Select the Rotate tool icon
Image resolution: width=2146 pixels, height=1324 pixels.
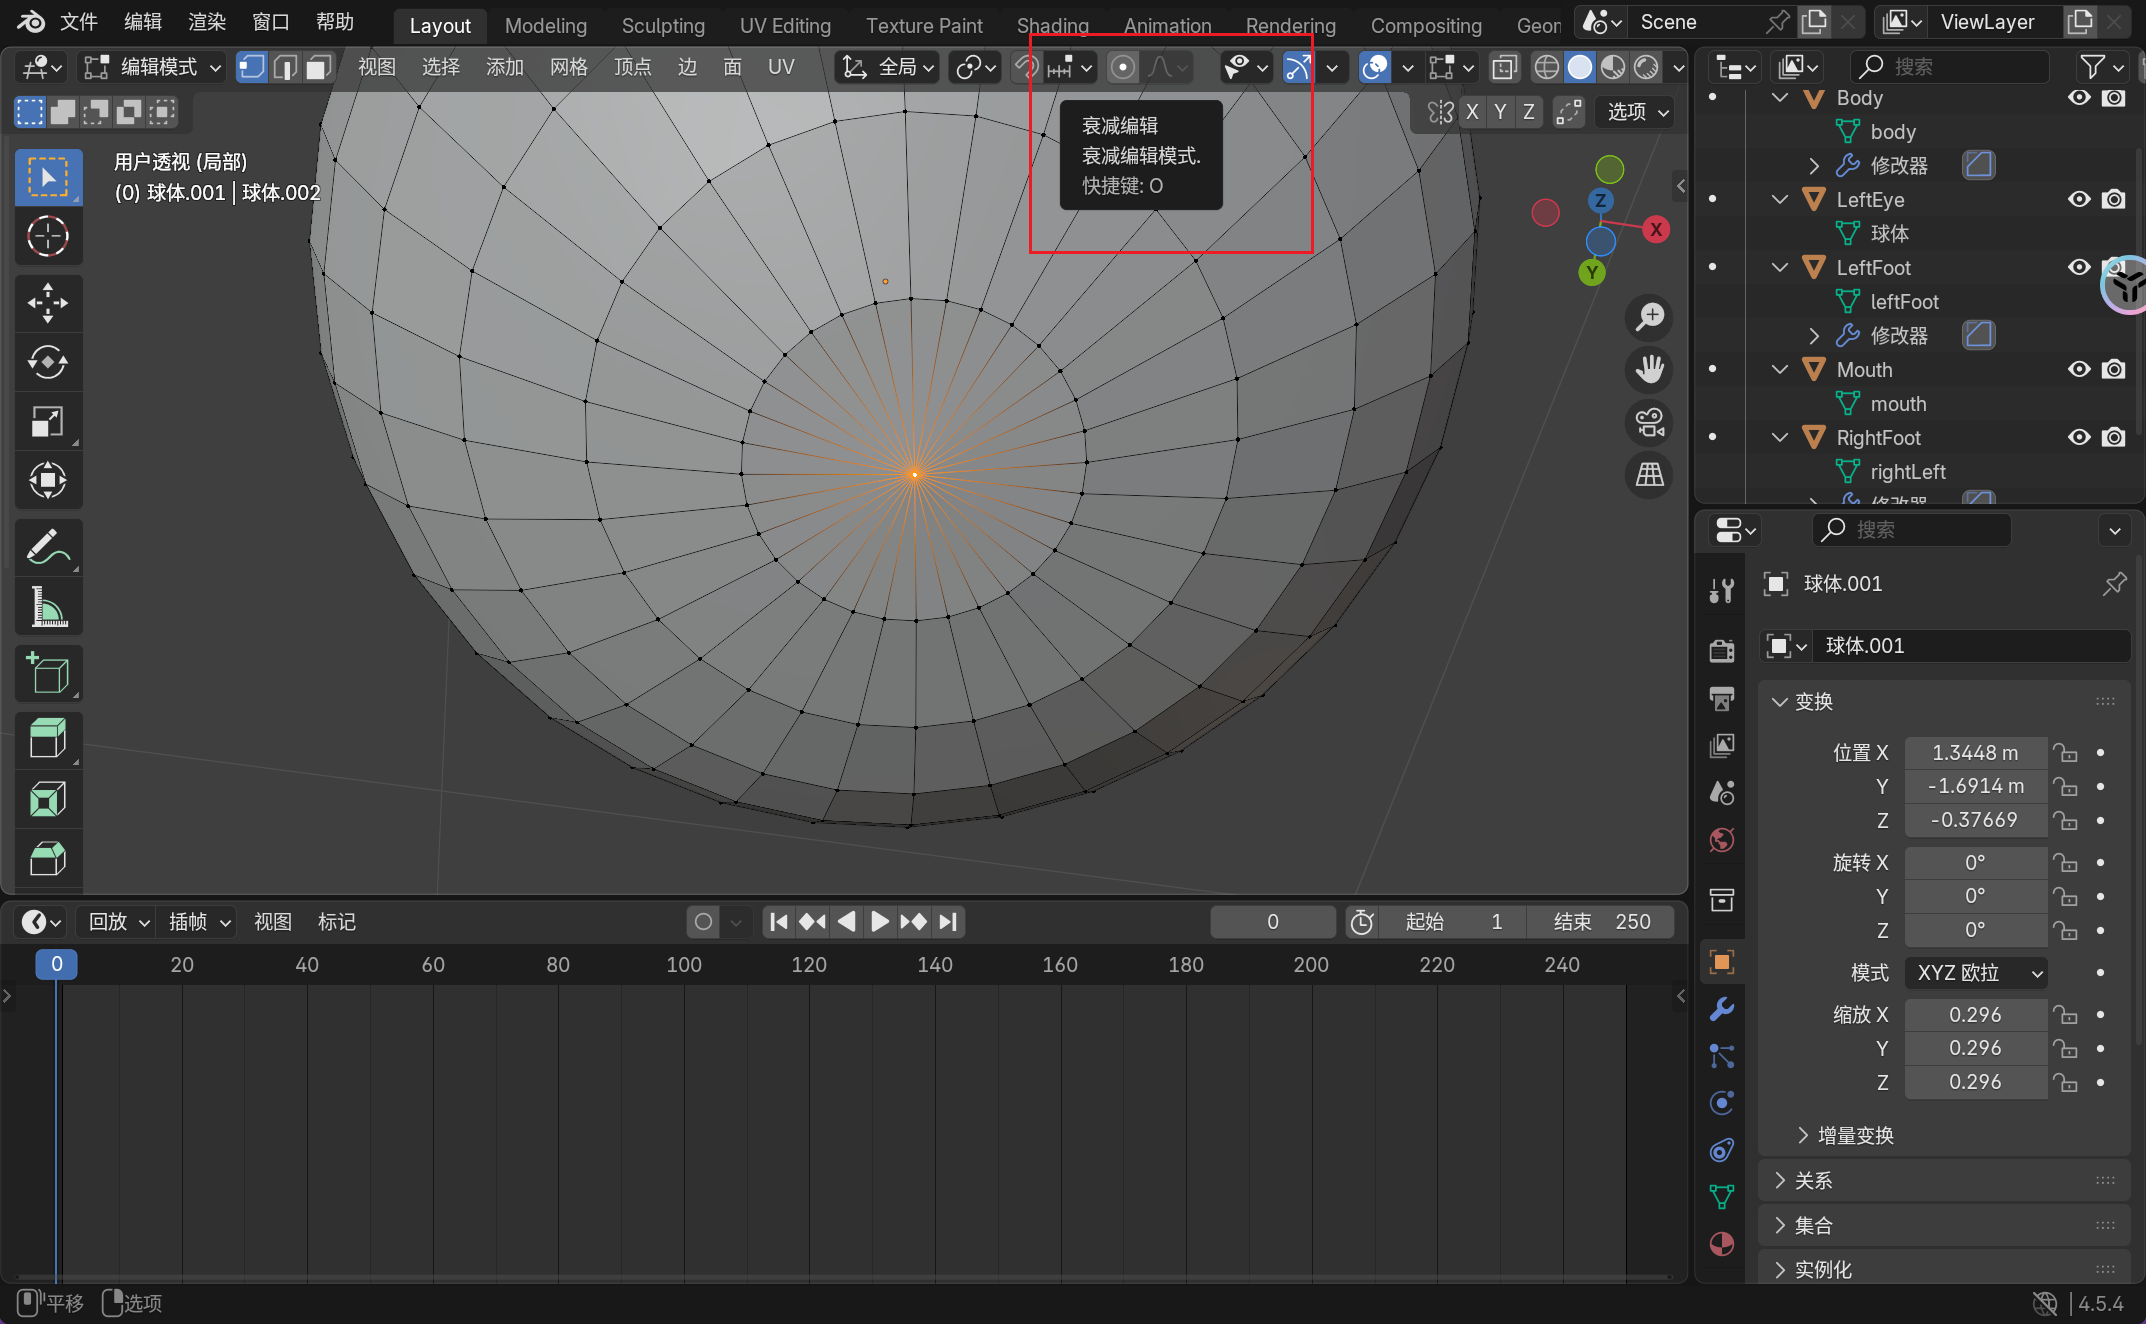coord(47,362)
